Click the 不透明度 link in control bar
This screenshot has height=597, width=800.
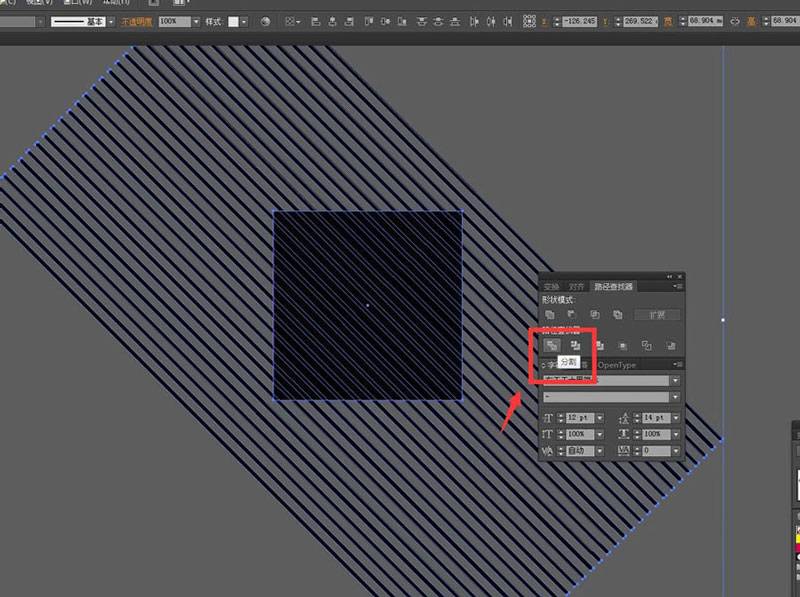138,20
